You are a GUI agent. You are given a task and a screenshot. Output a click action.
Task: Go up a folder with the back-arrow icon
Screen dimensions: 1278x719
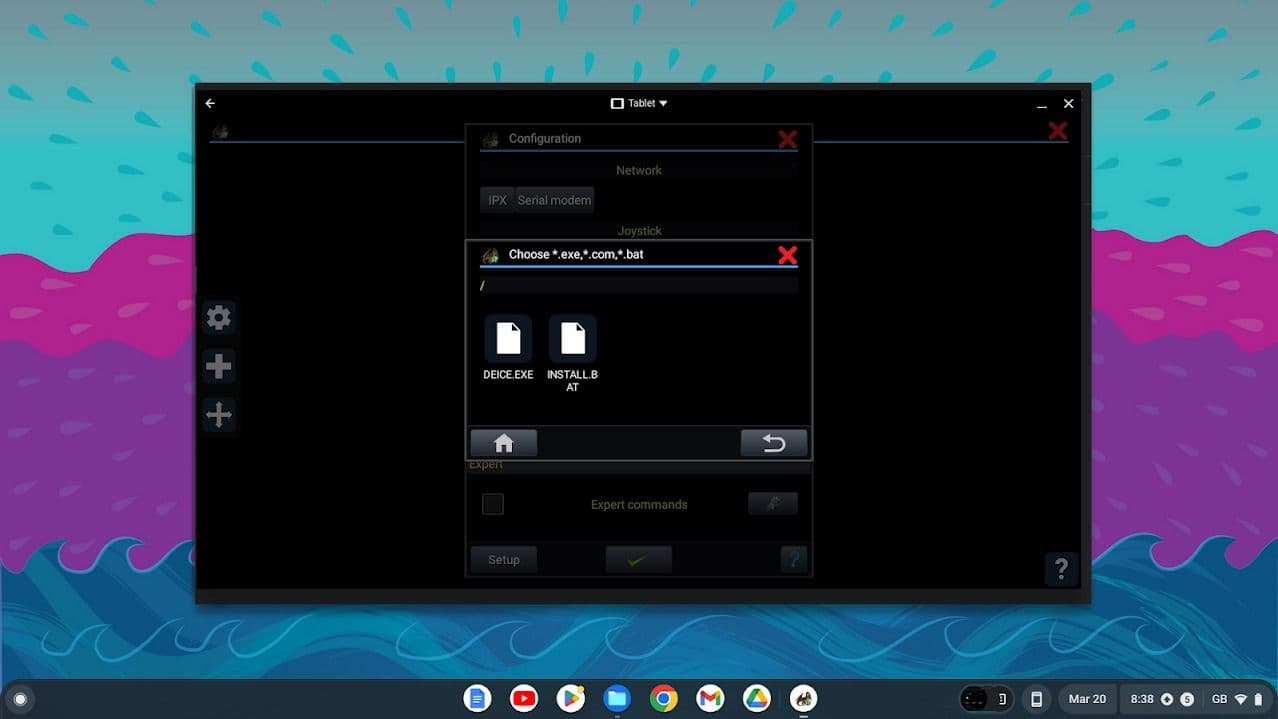773,442
